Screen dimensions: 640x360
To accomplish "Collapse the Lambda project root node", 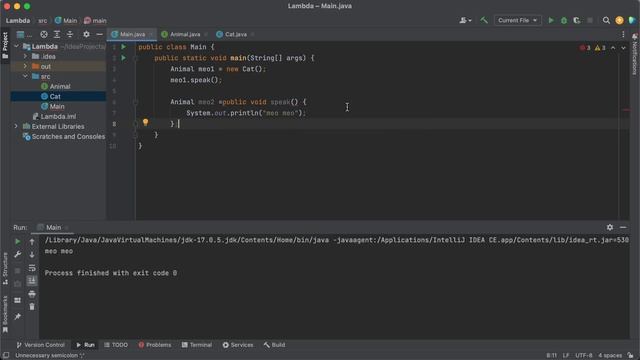I will click(16, 47).
